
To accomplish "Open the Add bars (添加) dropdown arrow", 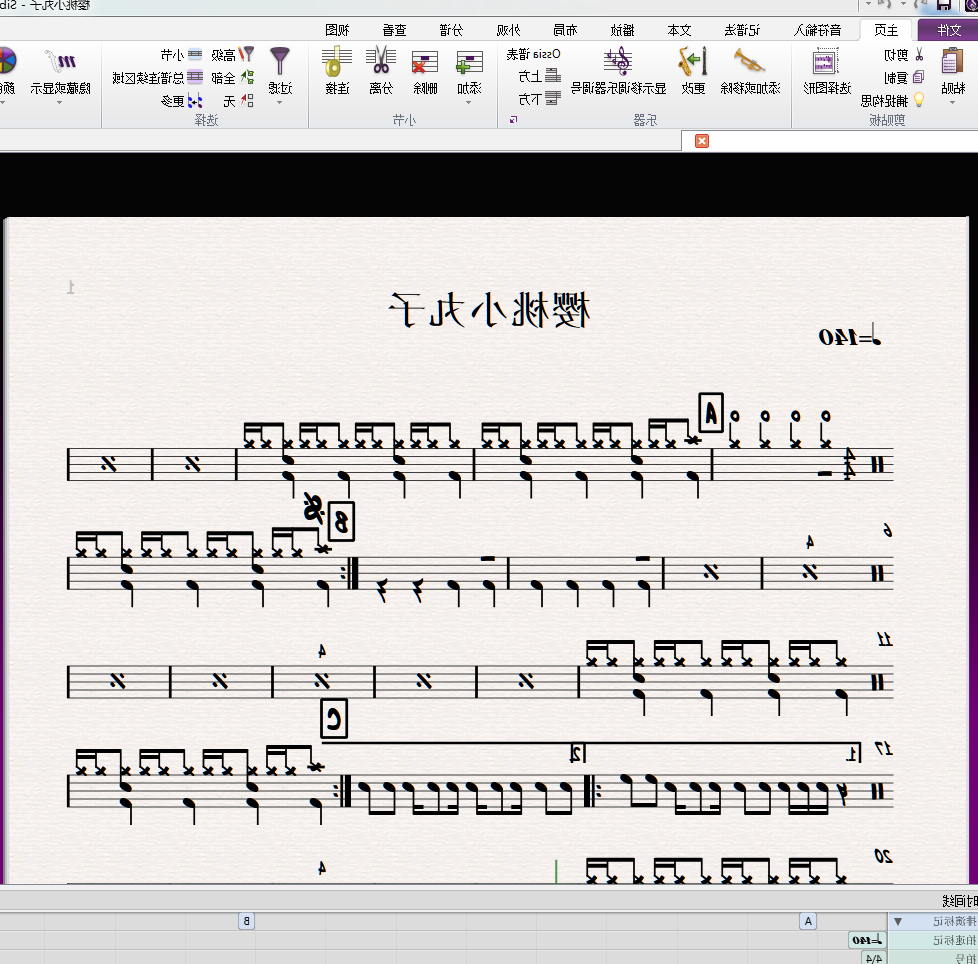I will coord(469,102).
